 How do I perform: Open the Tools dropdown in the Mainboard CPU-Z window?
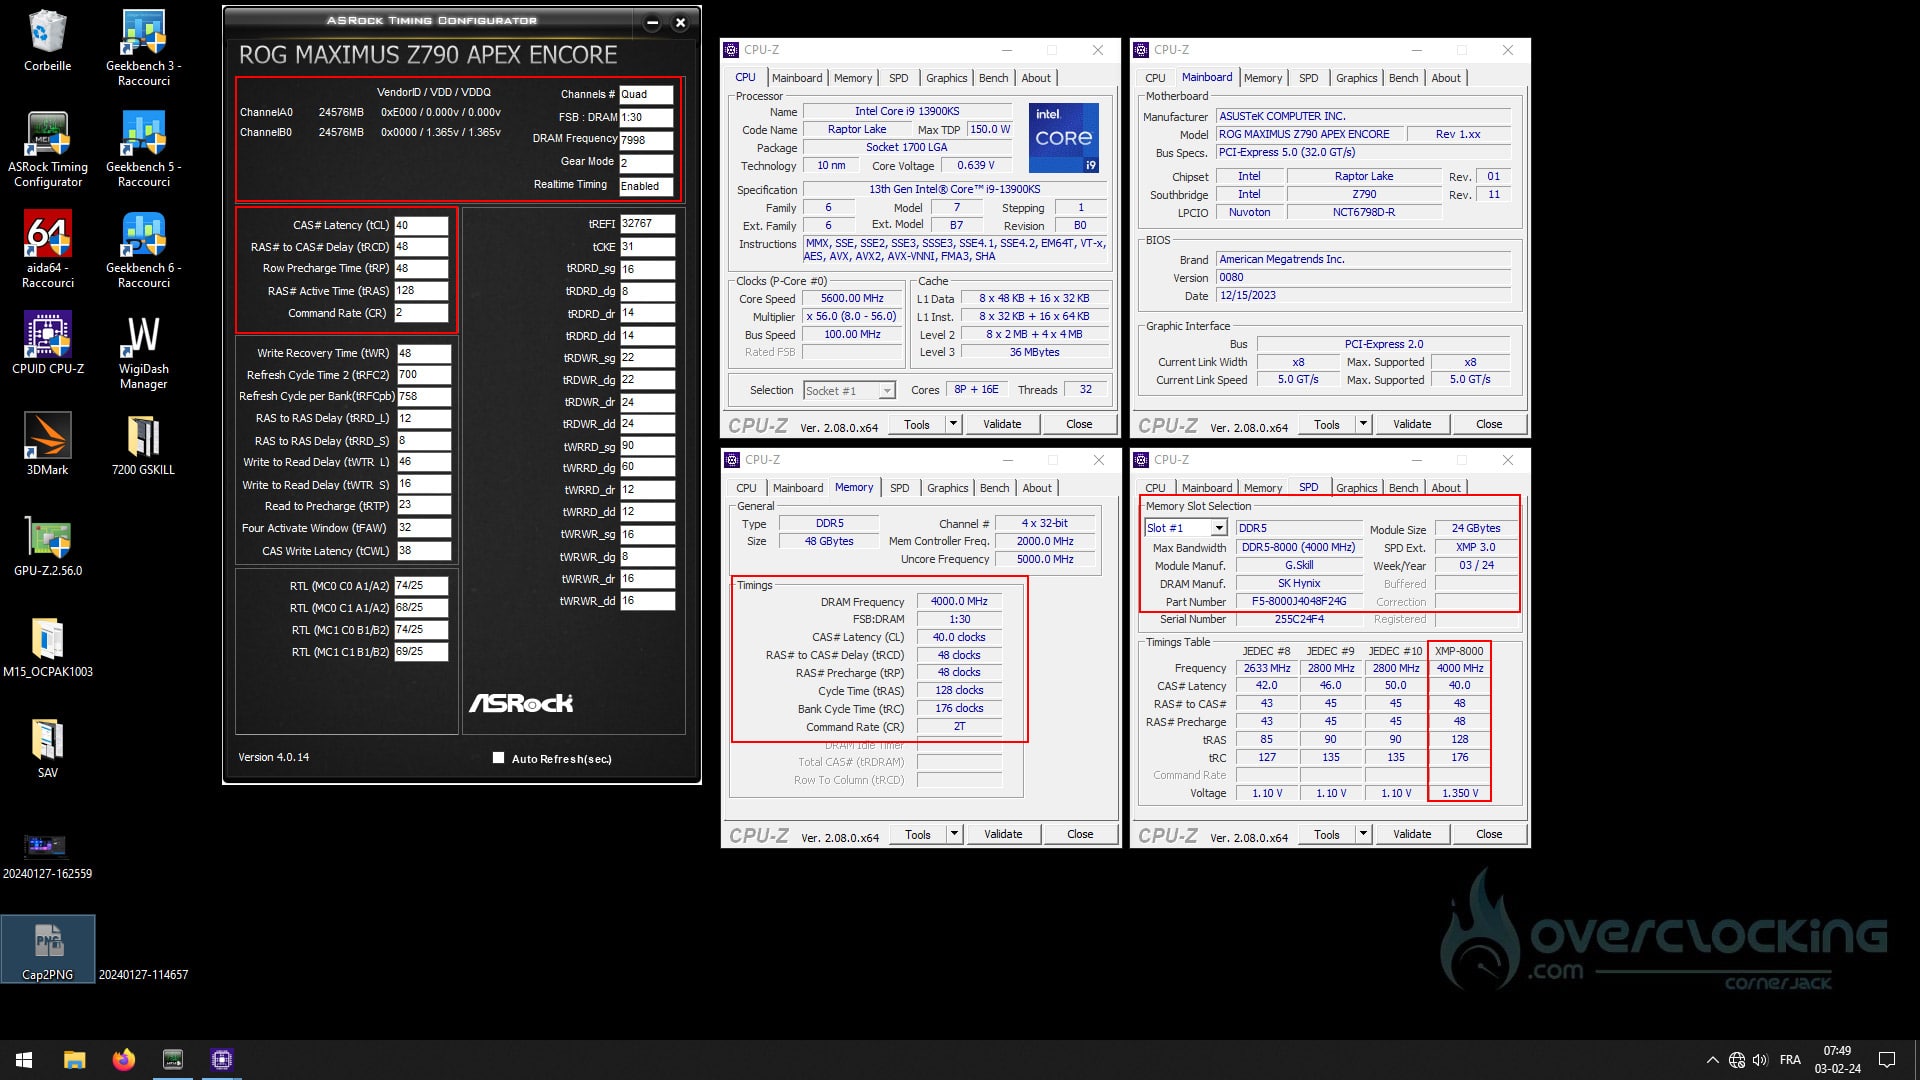(1363, 423)
